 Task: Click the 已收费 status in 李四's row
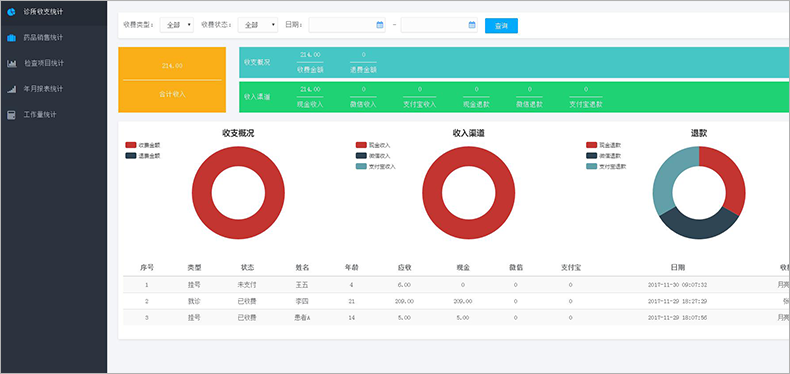pos(247,301)
